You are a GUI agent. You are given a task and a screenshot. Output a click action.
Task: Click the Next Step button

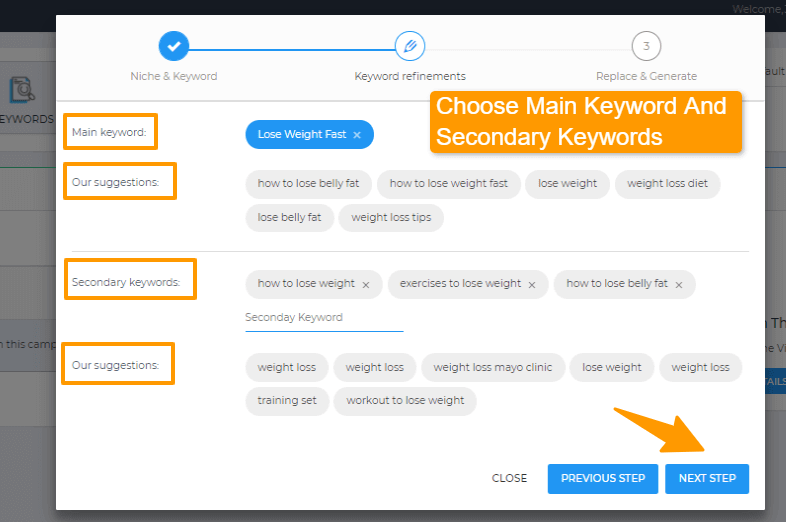click(707, 478)
